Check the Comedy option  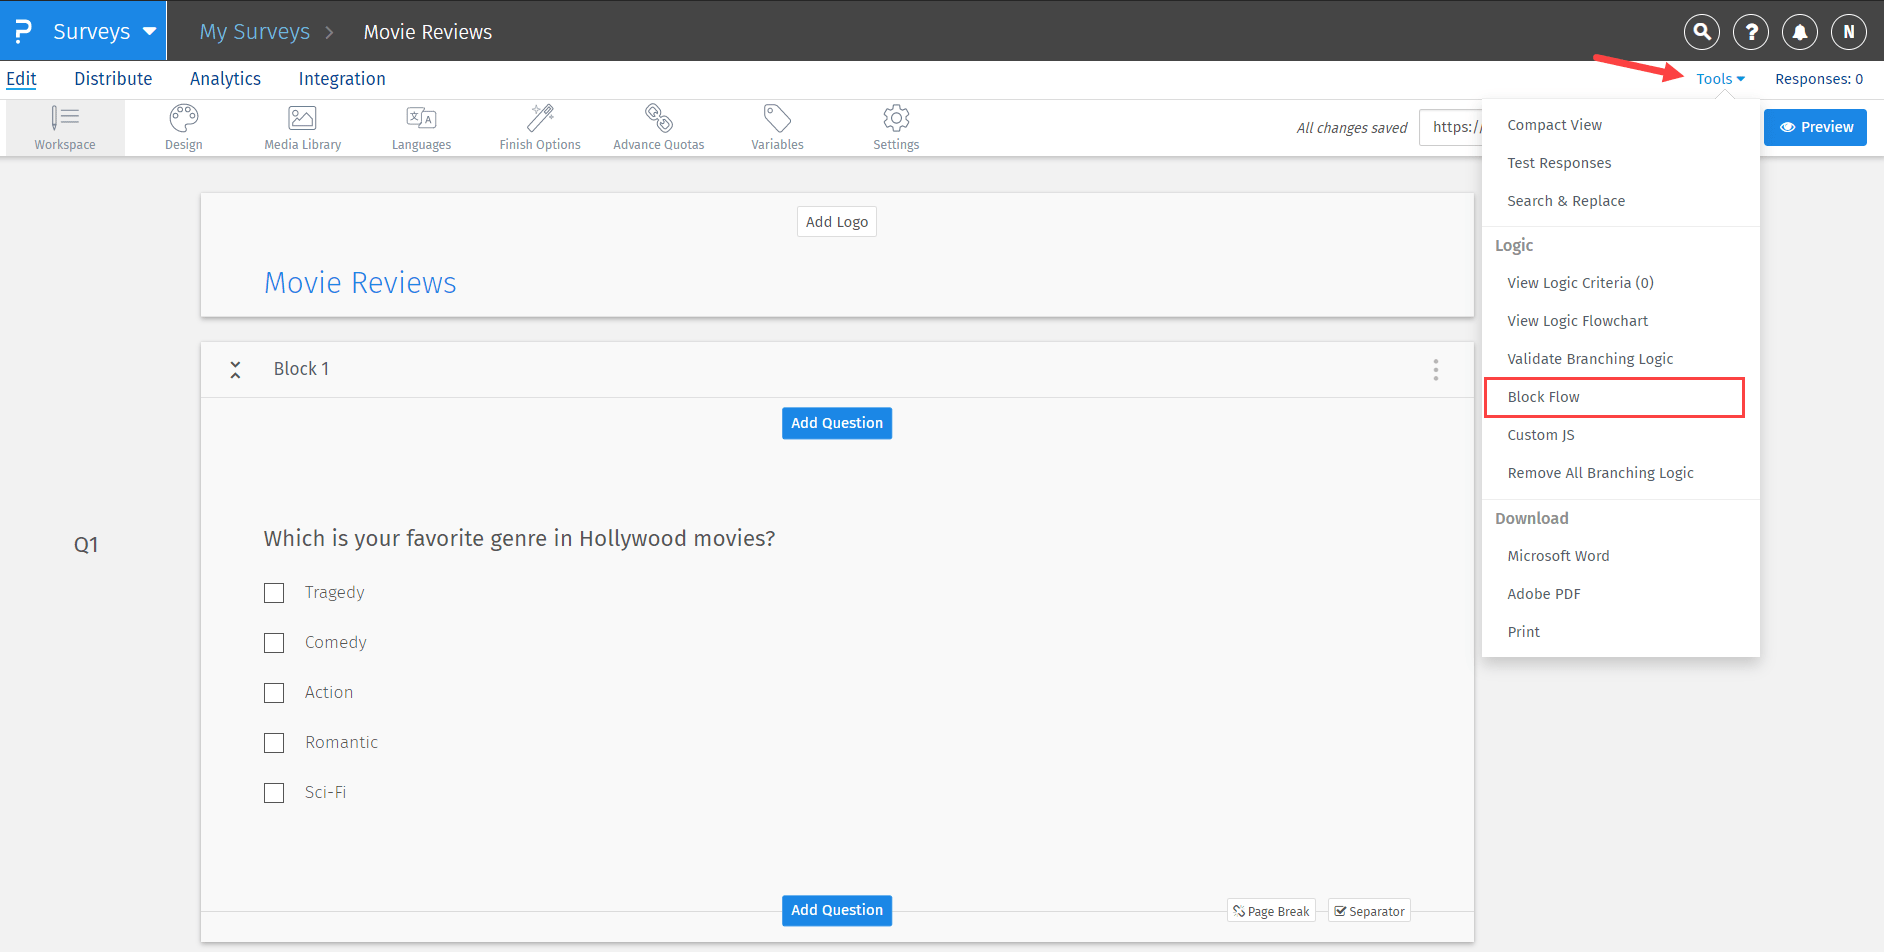tap(274, 642)
